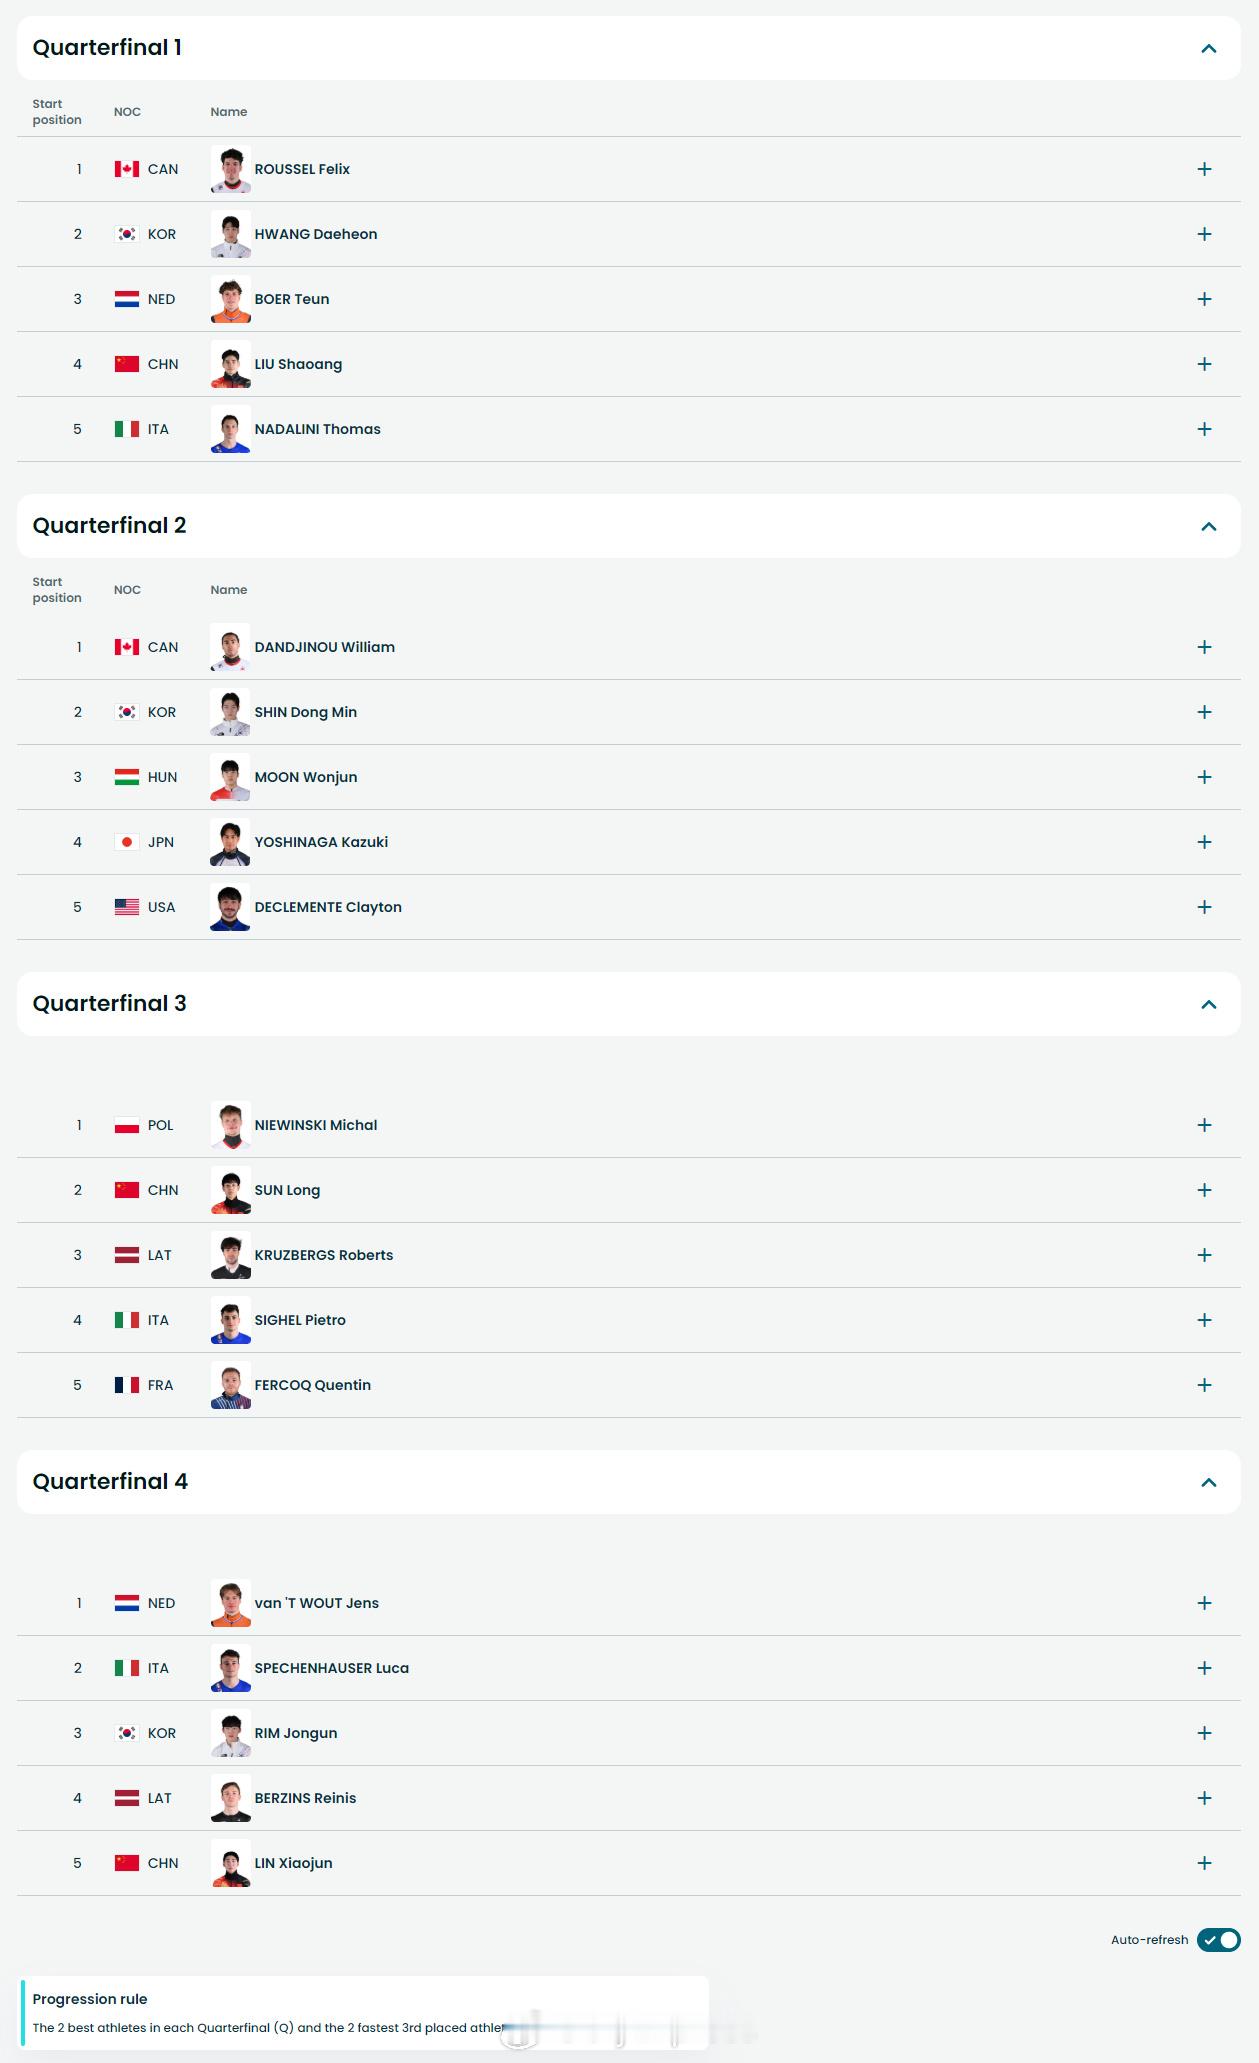Viewport: 1259px width, 2063px height.
Task: Click plus icon beside LIU Shaoang
Action: [1204, 364]
